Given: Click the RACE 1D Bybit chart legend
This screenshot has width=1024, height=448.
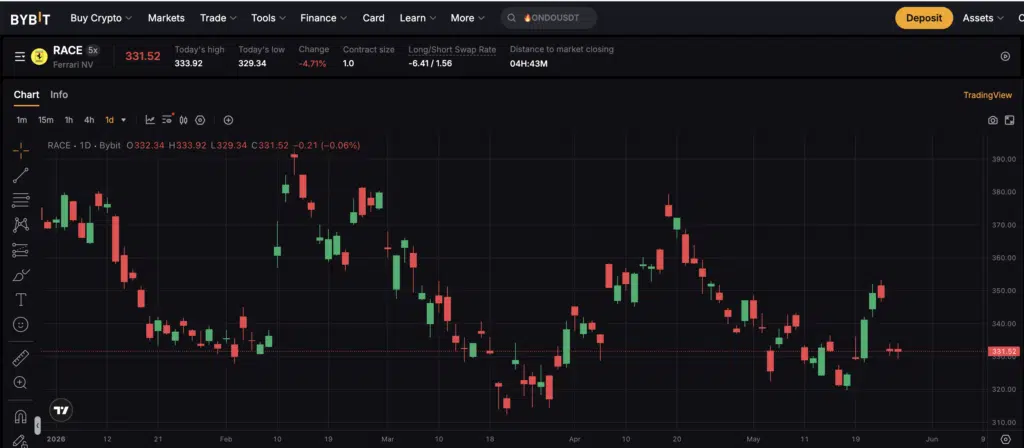Looking at the screenshot, I should point(84,146).
